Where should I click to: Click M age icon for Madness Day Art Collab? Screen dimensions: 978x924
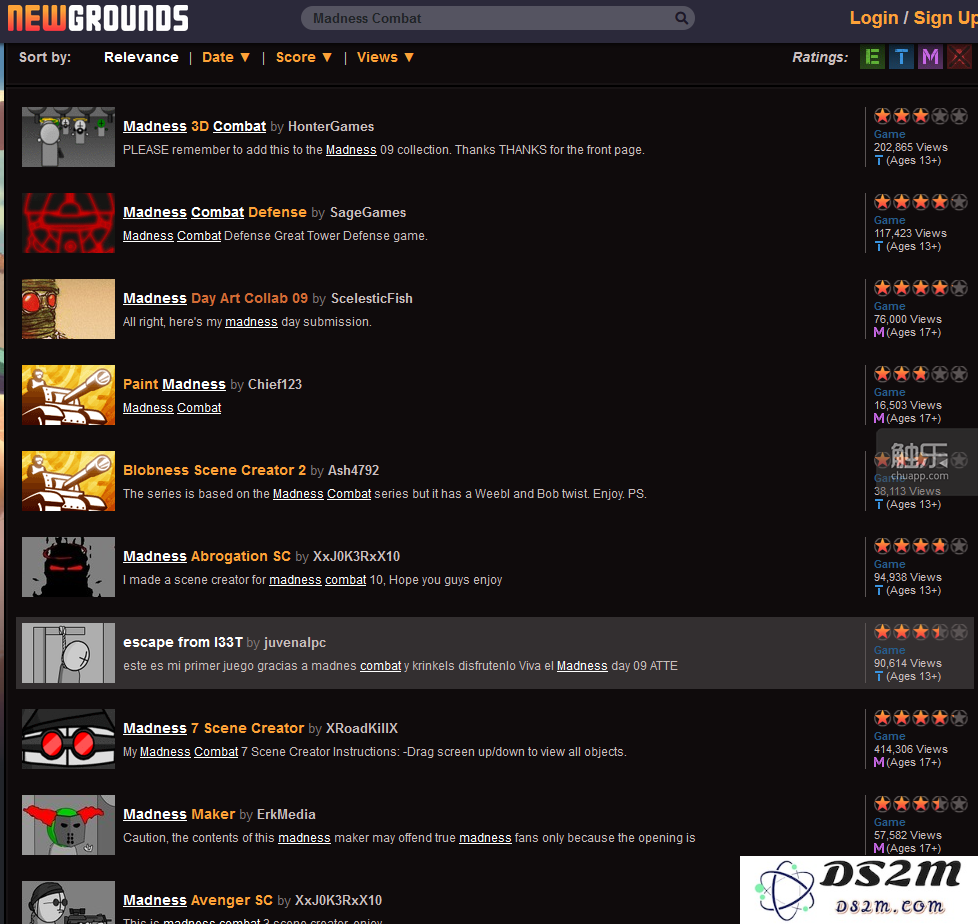tap(879, 333)
